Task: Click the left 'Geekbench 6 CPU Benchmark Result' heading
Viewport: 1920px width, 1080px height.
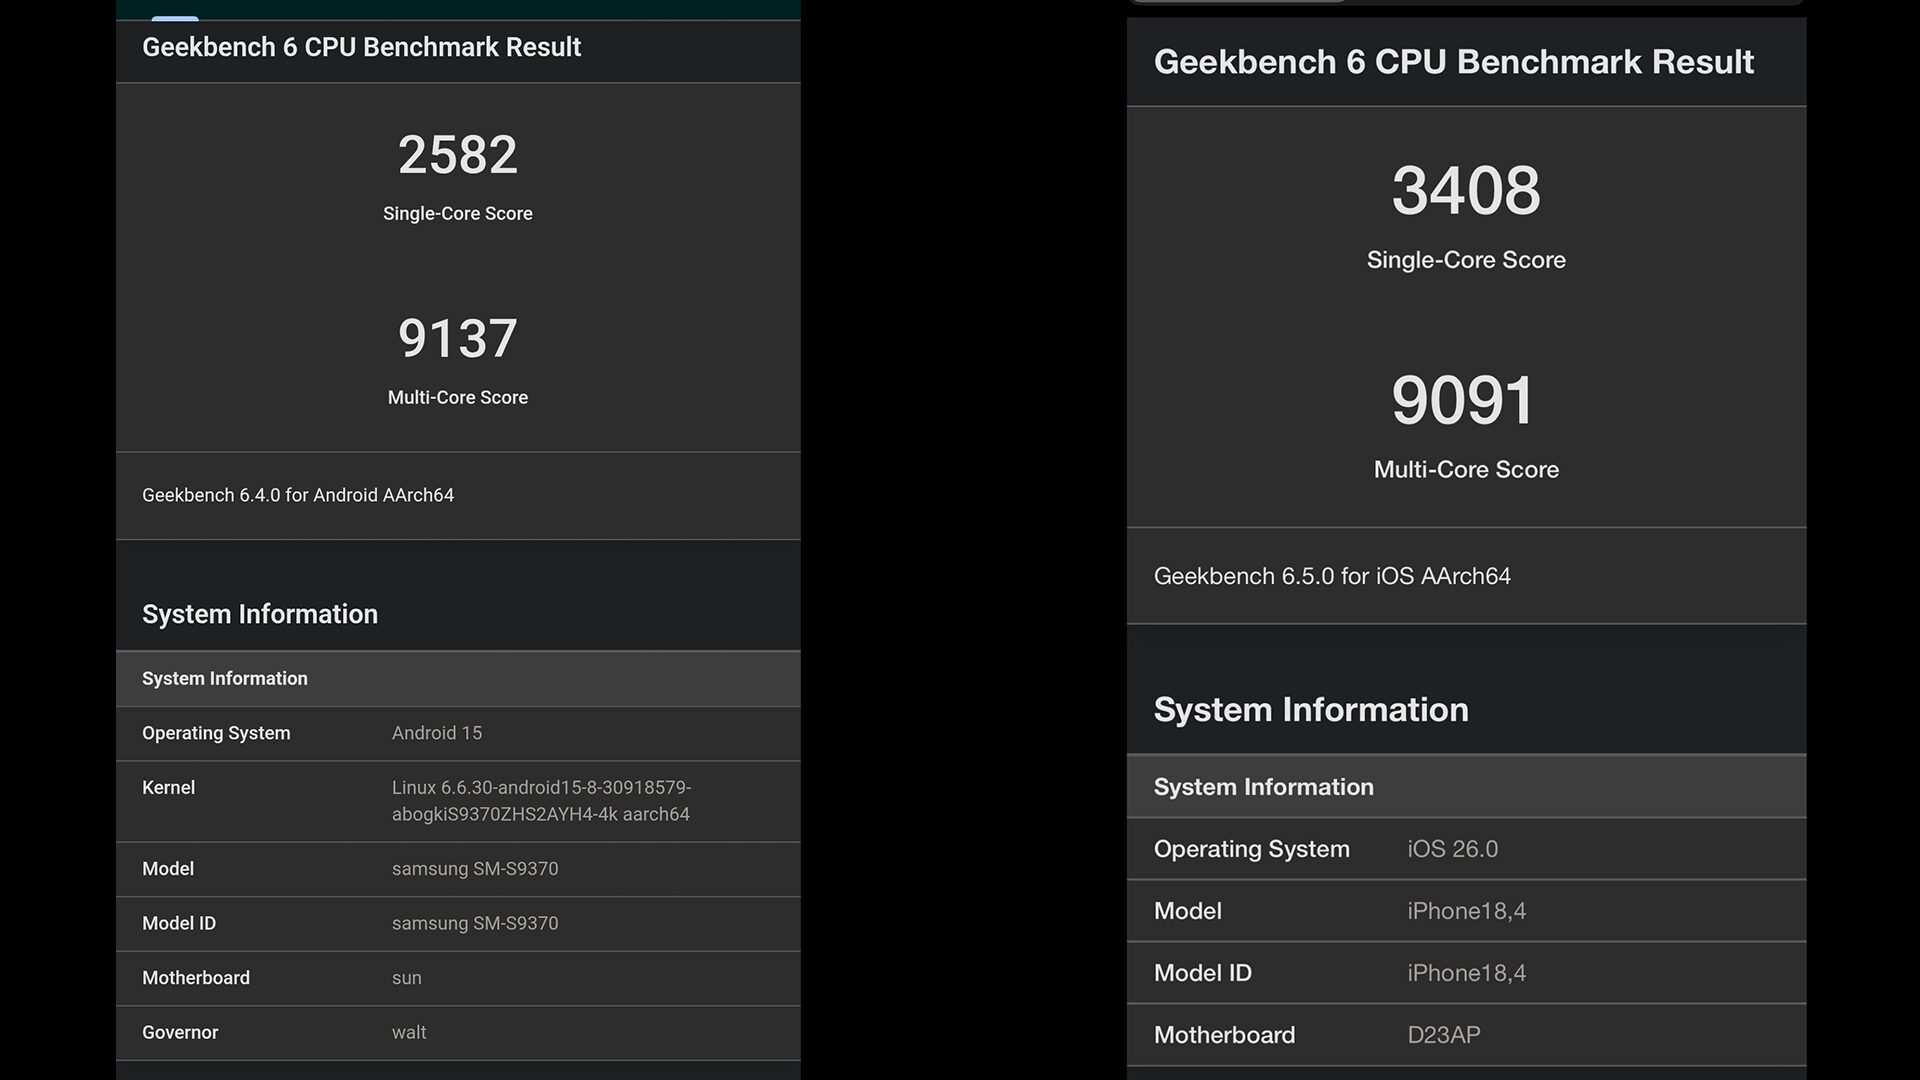Action: tap(361, 47)
